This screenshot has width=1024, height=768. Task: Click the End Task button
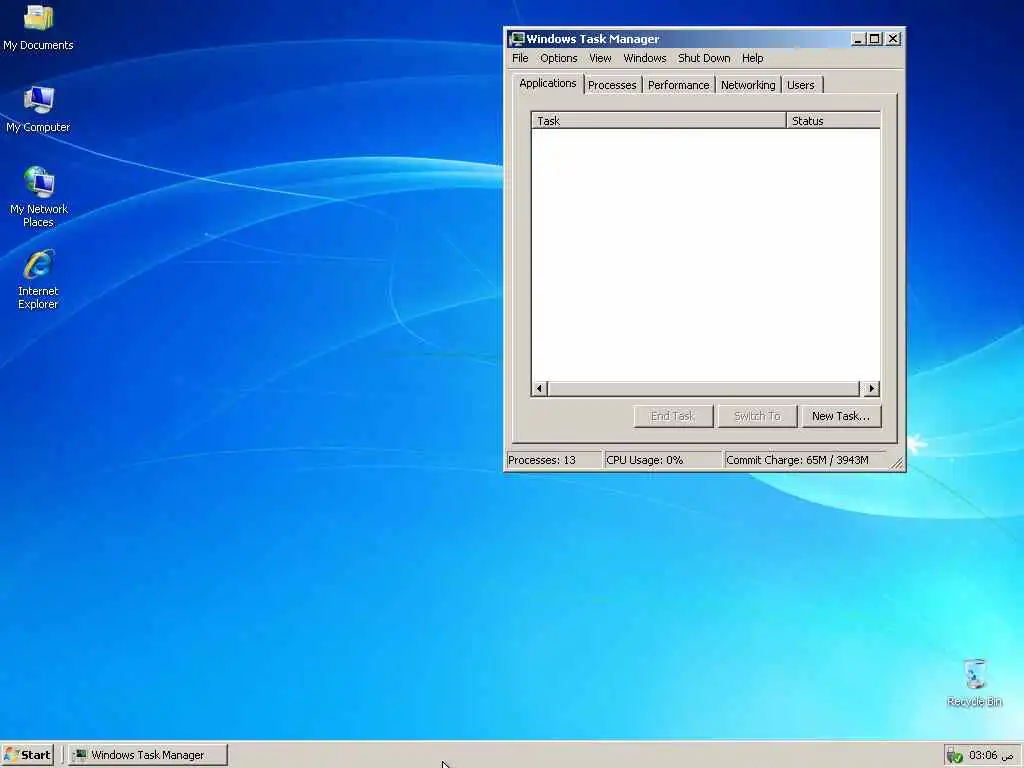(x=673, y=416)
